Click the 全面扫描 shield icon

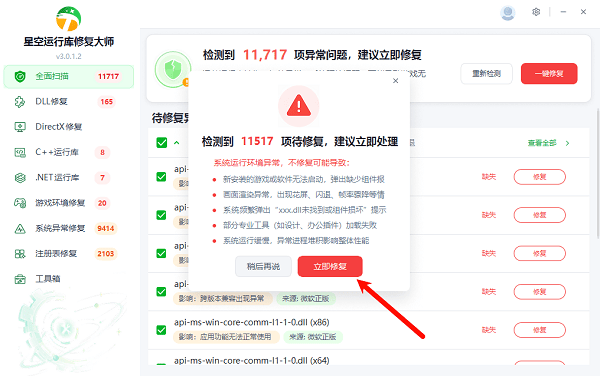coord(20,77)
